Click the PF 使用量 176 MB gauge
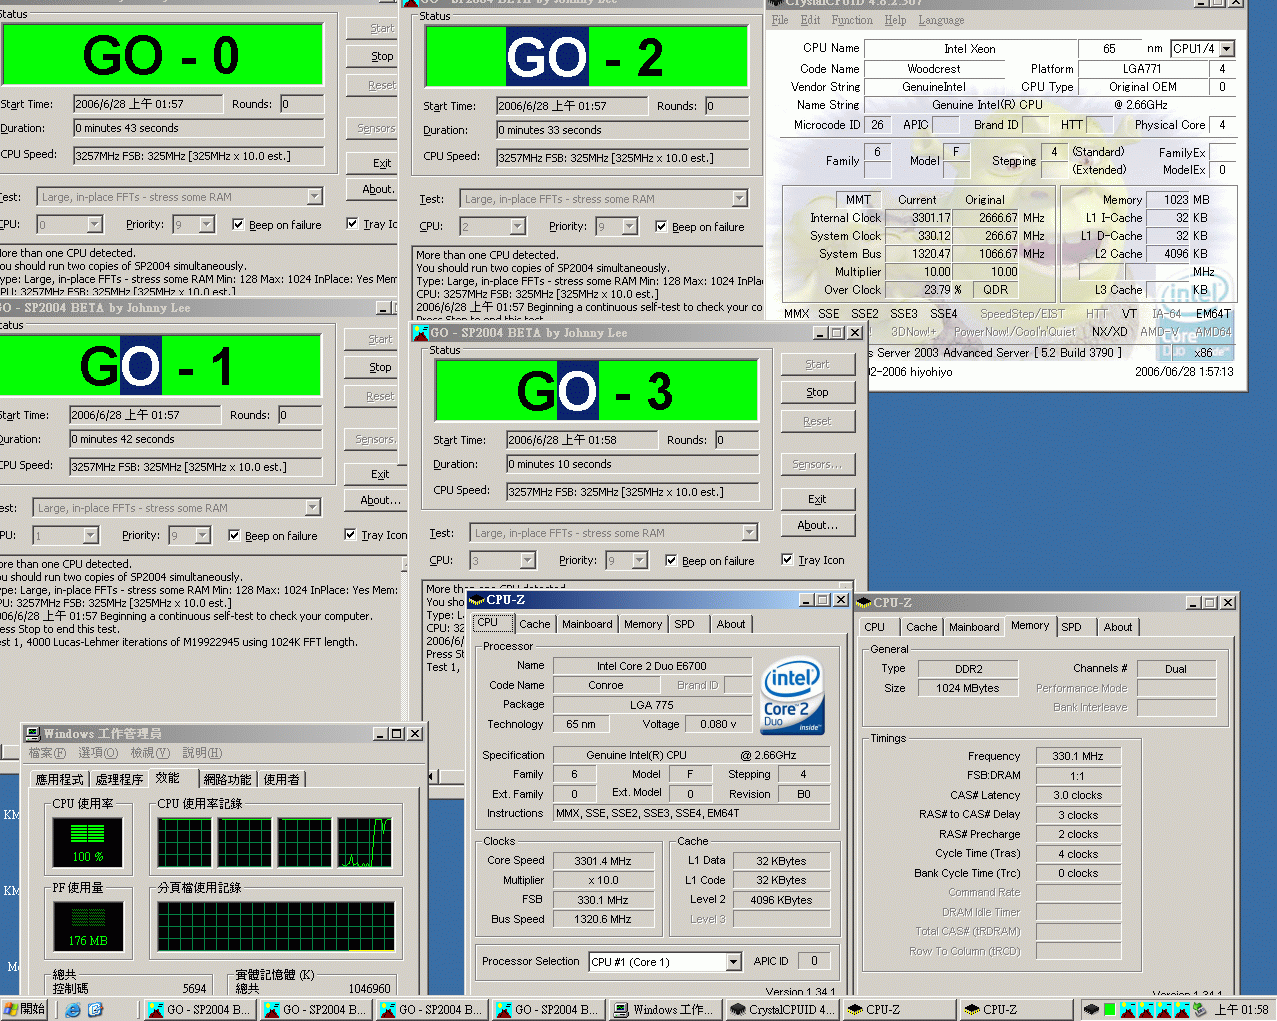This screenshot has height=1021, width=1277. click(x=87, y=926)
